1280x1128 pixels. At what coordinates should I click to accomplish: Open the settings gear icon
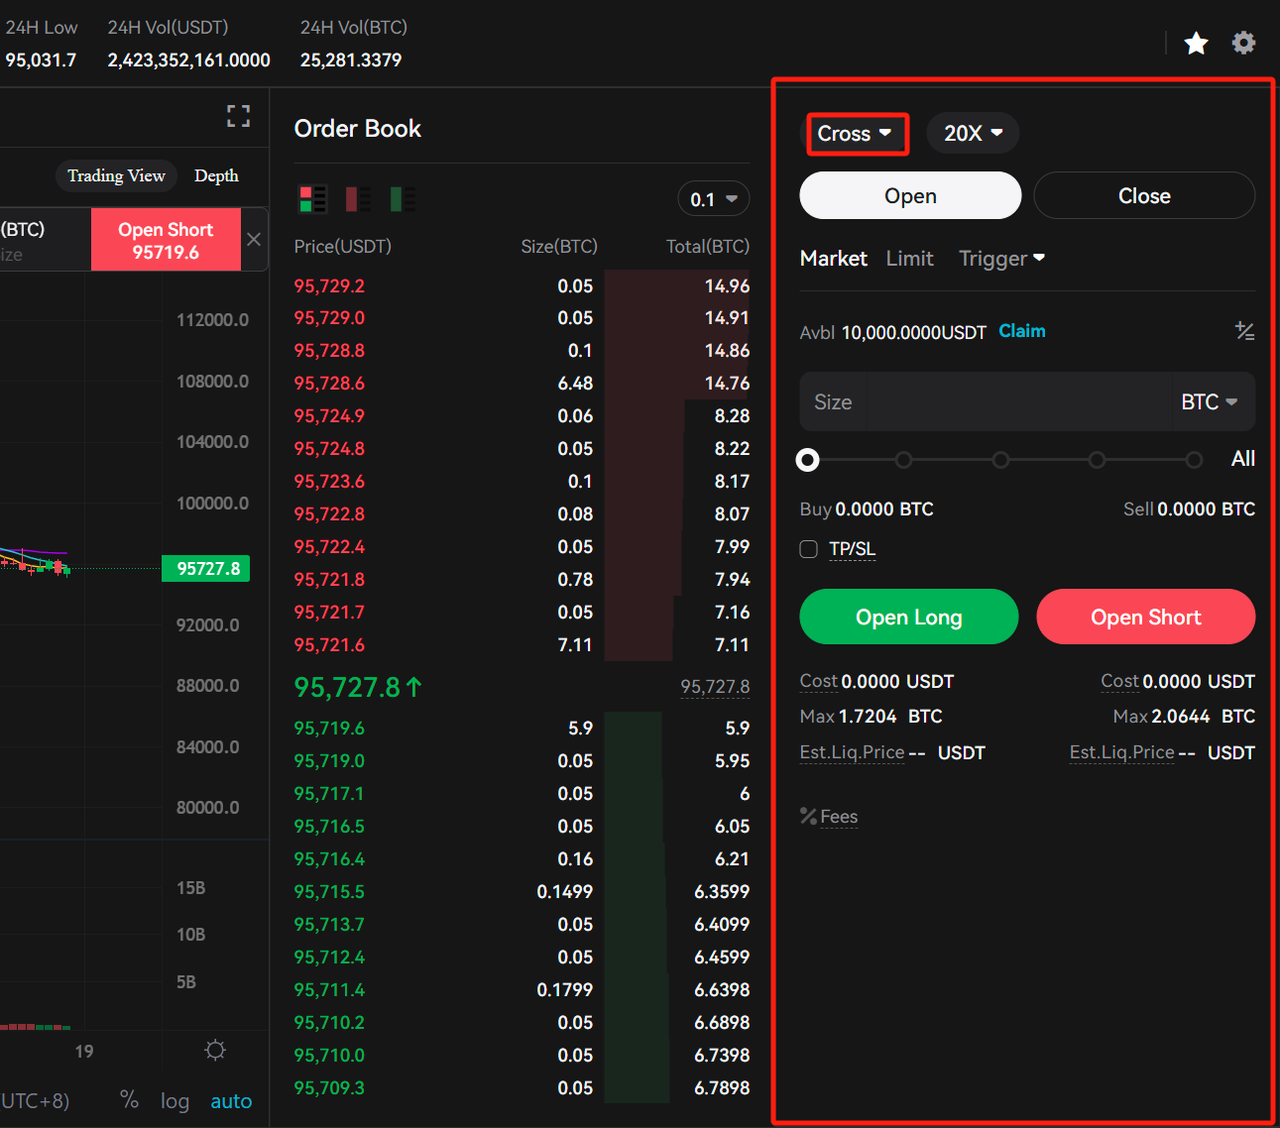pos(1243,43)
